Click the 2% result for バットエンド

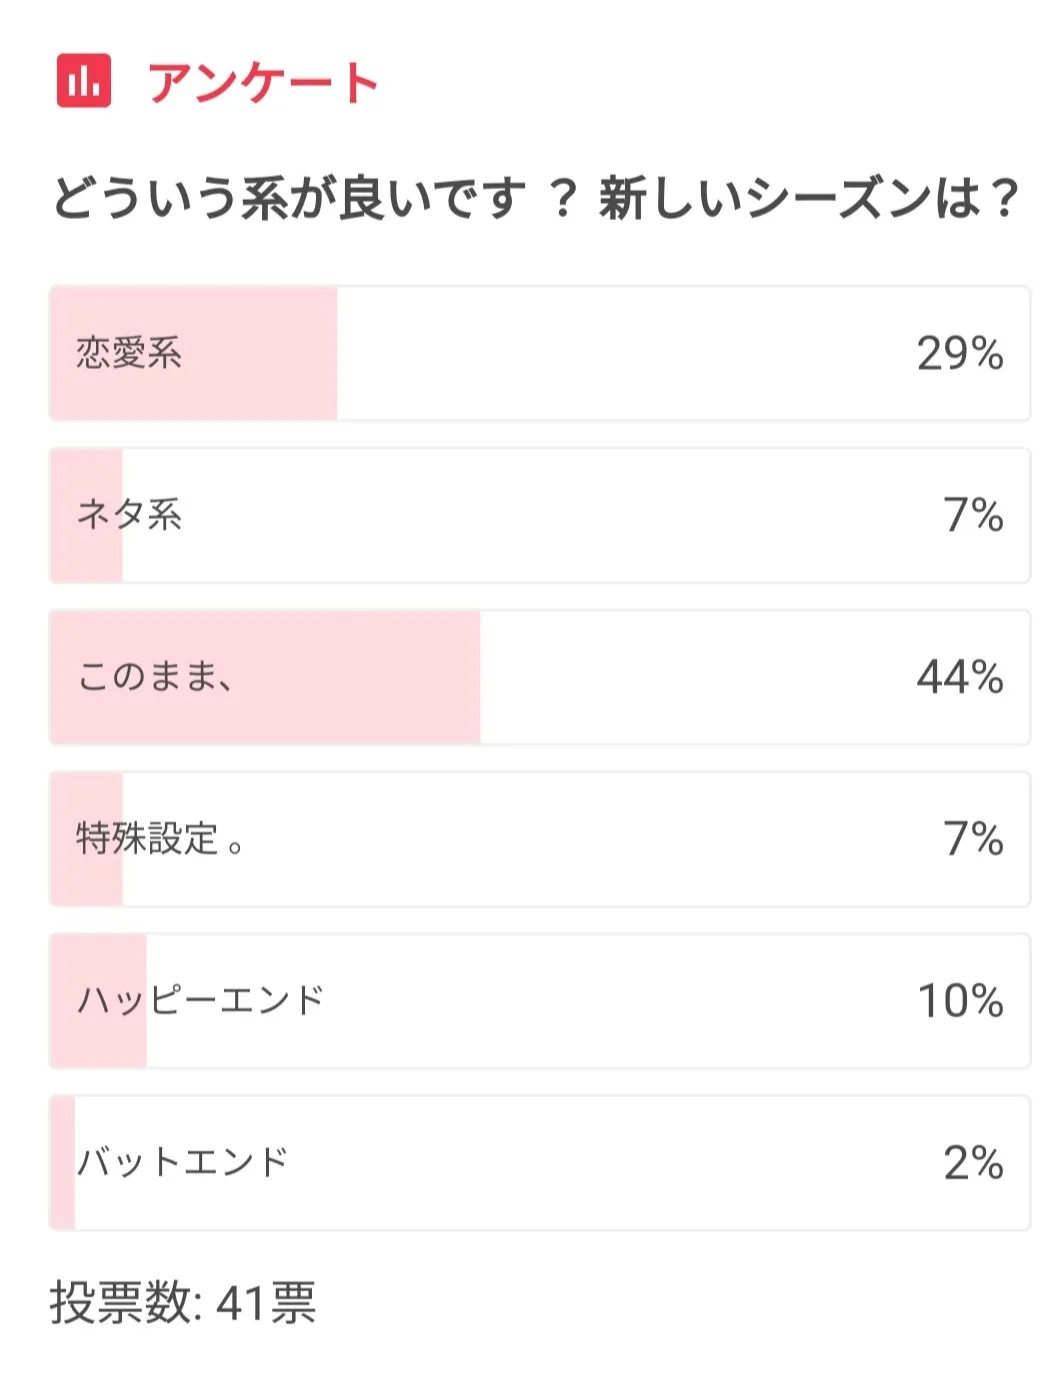coord(972,1163)
